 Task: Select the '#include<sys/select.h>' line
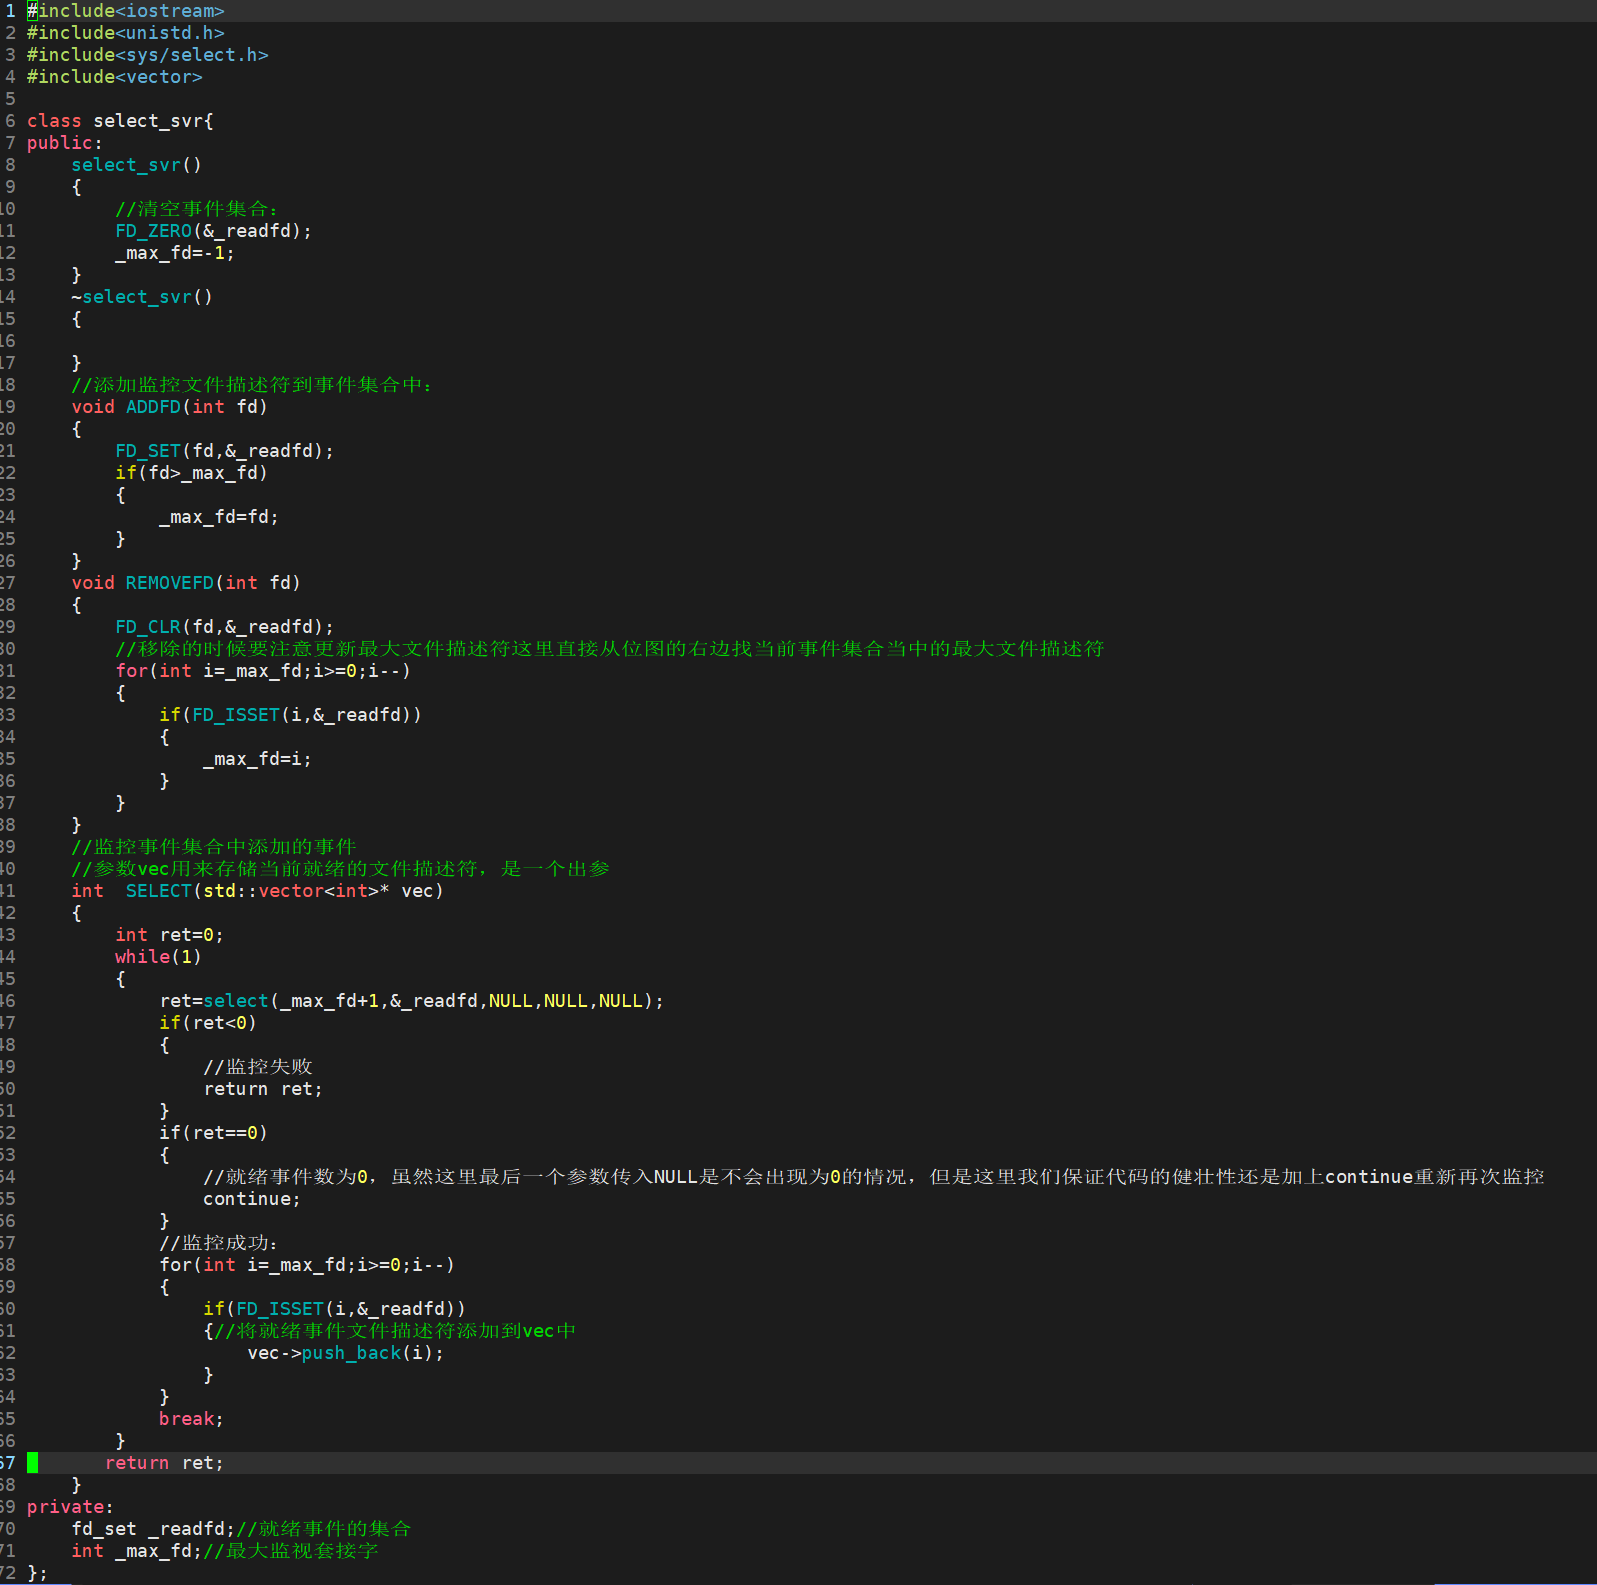[147, 55]
